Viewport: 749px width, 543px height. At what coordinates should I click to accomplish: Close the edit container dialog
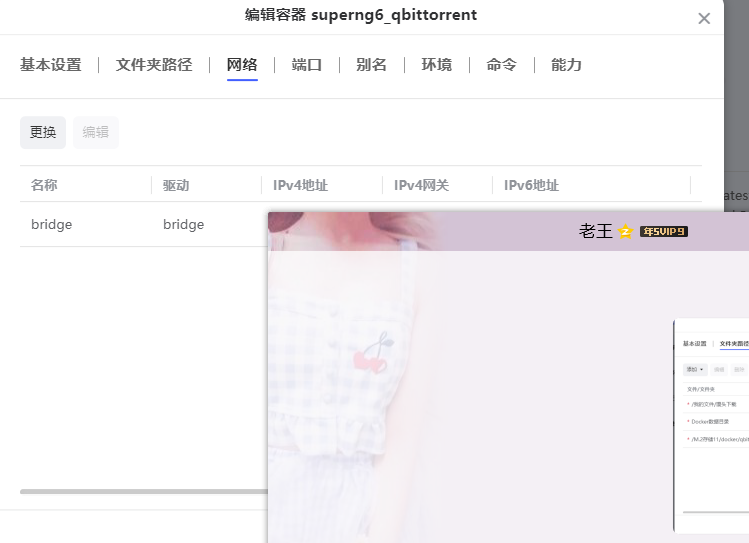pos(704,18)
